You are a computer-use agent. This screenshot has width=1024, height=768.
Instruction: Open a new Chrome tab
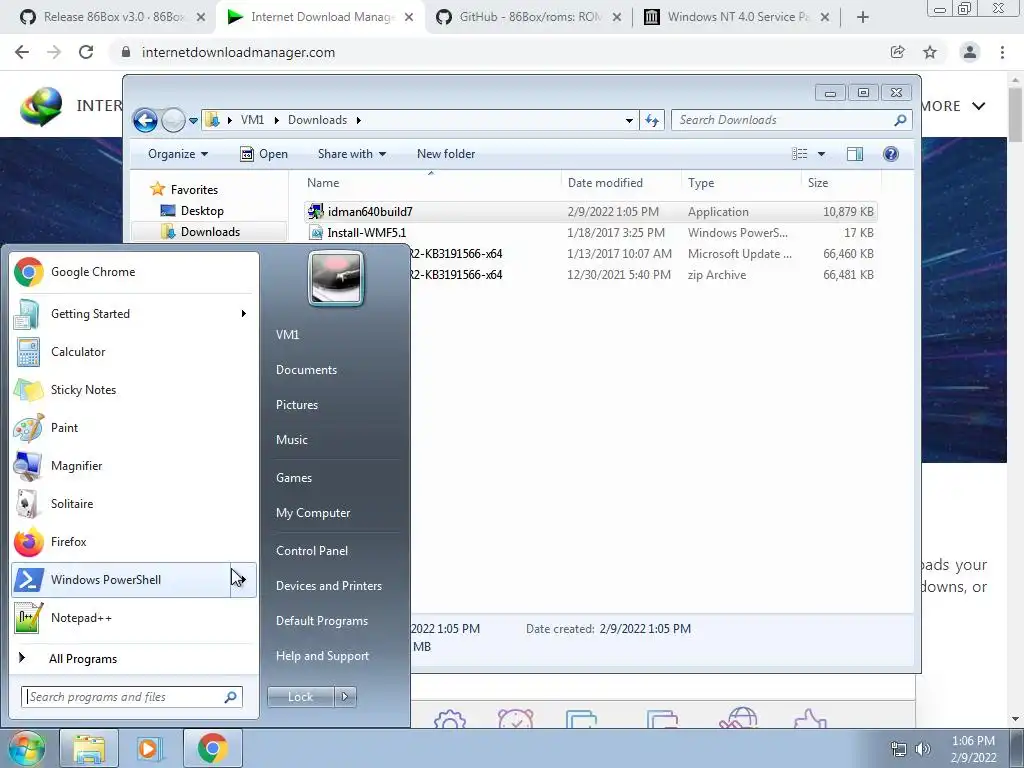pyautogui.click(x=863, y=17)
